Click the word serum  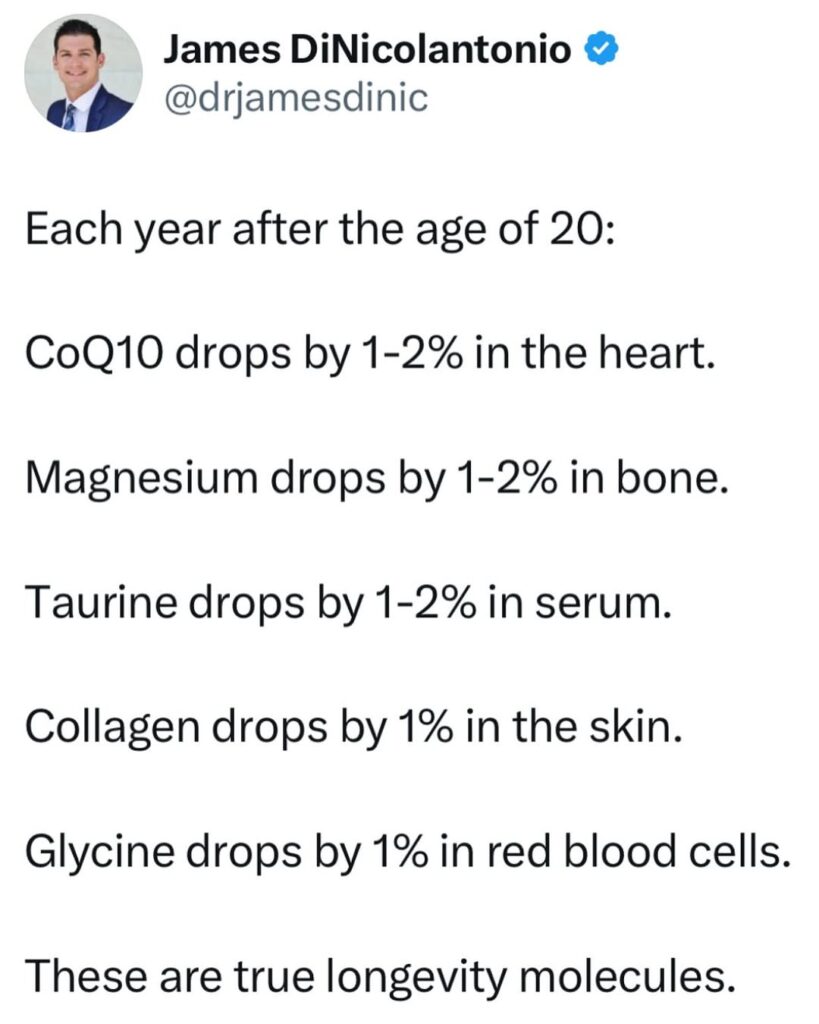[603, 604]
